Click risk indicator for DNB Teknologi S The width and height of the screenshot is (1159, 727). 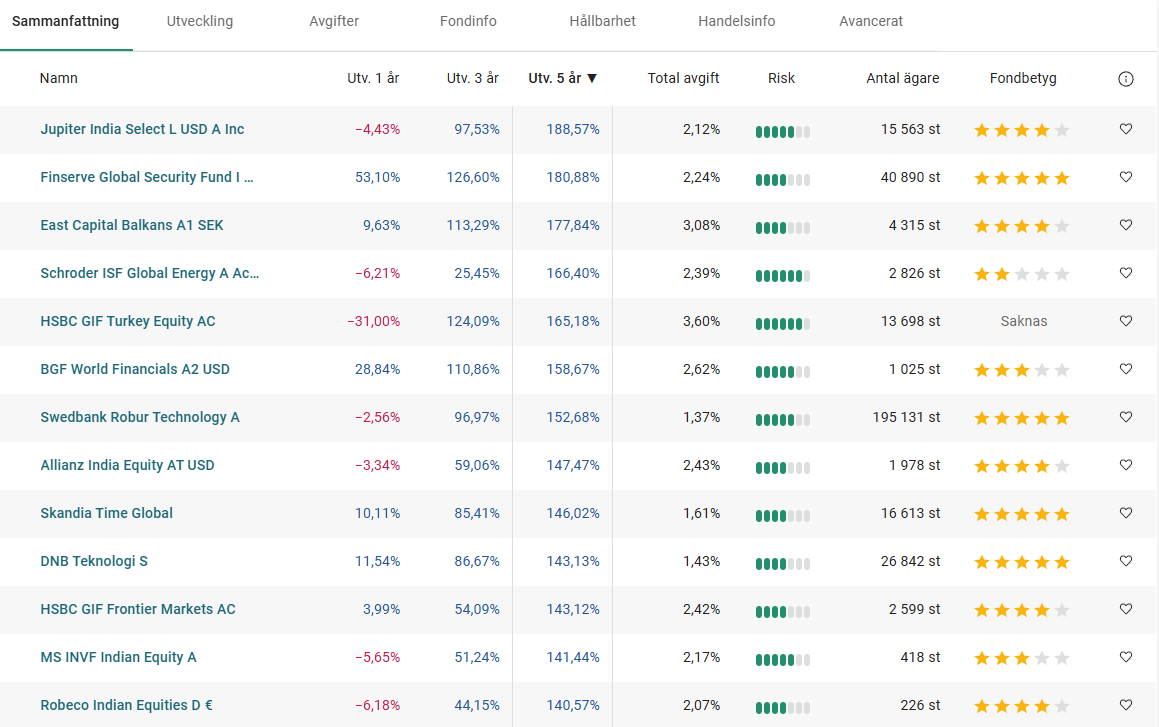point(783,564)
